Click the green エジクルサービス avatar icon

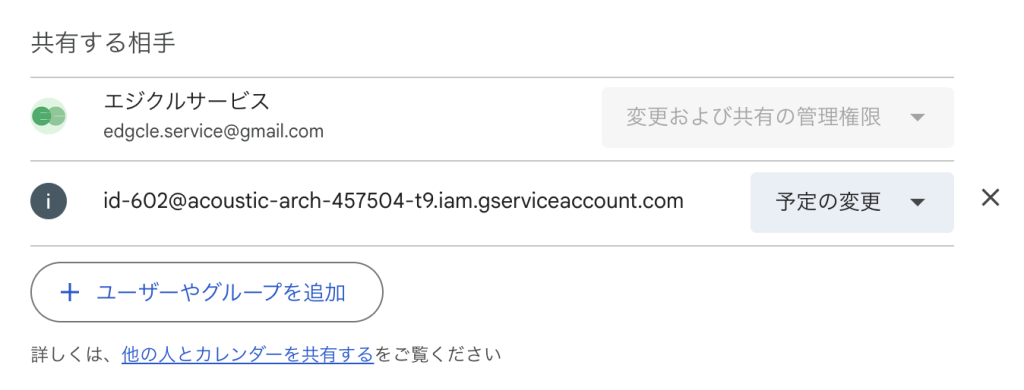tap(49, 117)
